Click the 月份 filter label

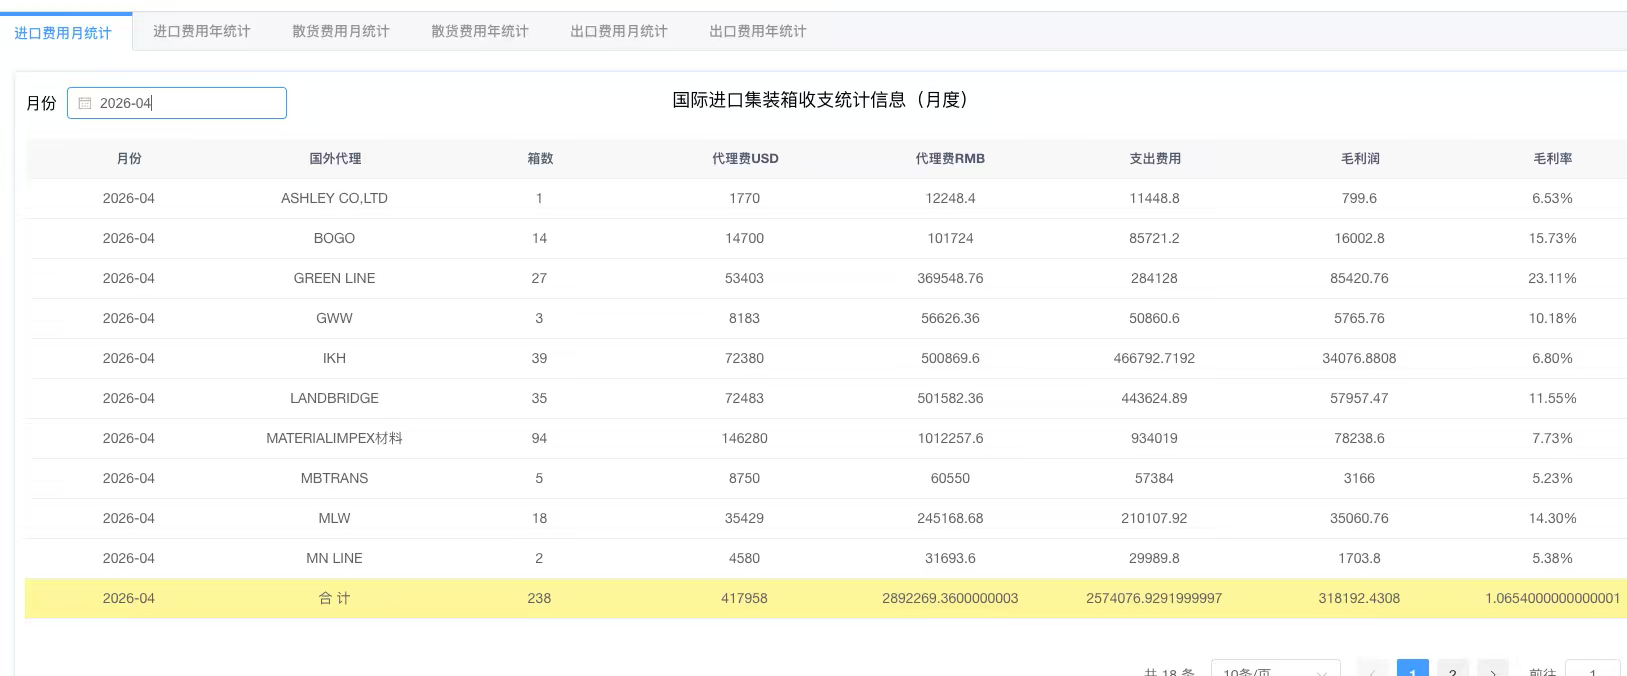point(41,103)
